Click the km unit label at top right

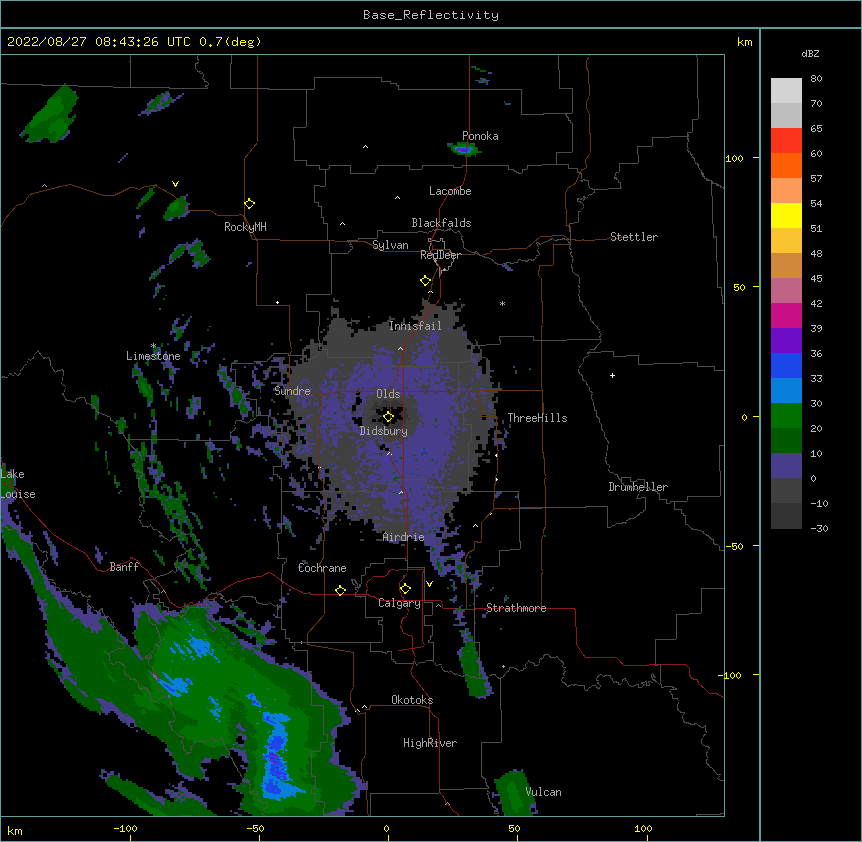pyautogui.click(x=744, y=42)
